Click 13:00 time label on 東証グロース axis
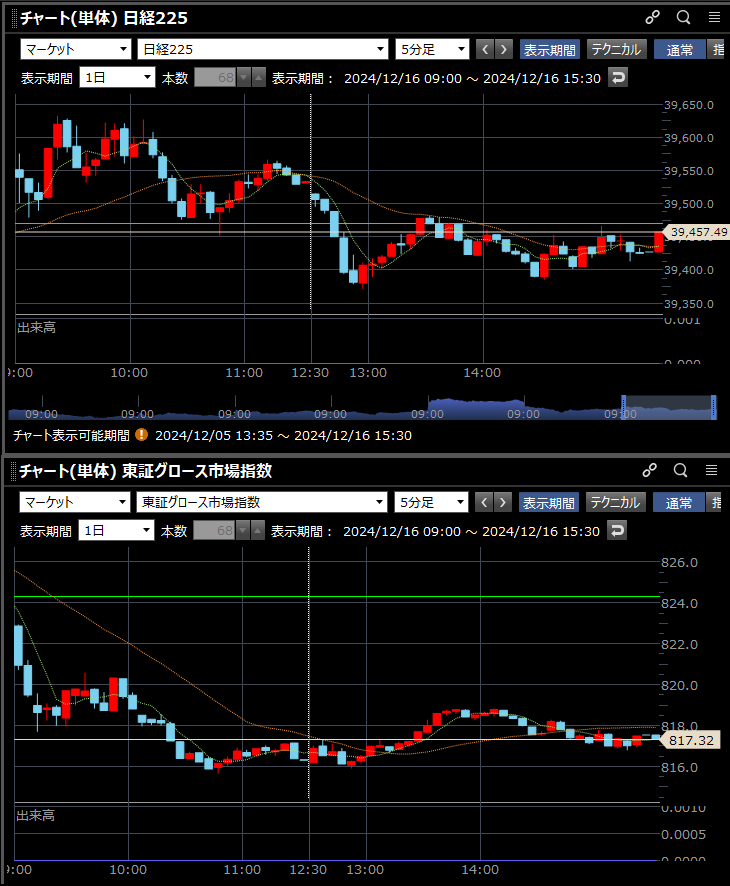This screenshot has width=730, height=886. tap(365, 869)
